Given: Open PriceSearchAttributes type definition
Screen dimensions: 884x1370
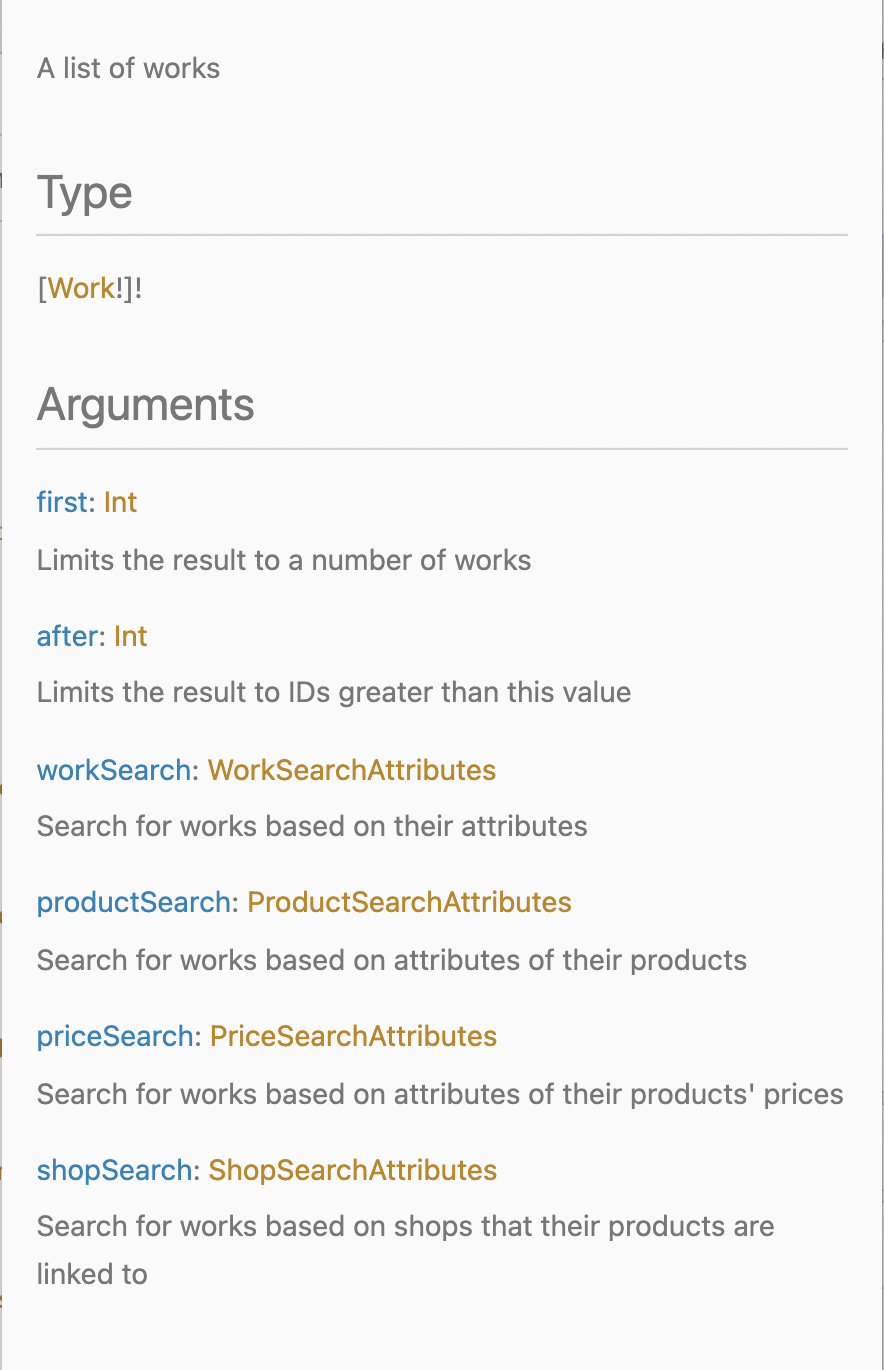Looking at the screenshot, I should click(x=353, y=1036).
